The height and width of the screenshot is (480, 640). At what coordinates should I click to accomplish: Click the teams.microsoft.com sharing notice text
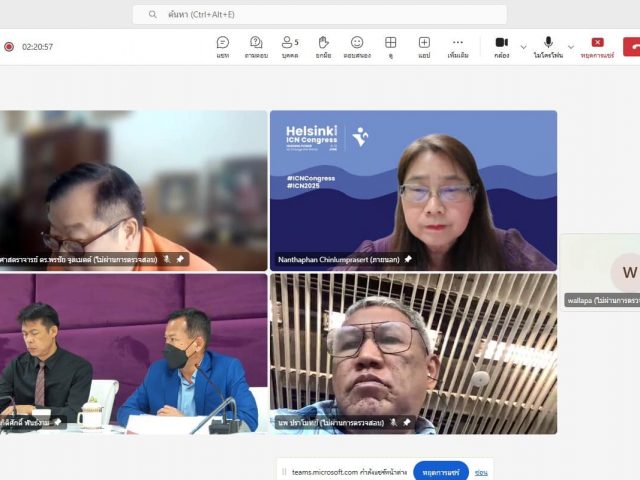(x=350, y=472)
